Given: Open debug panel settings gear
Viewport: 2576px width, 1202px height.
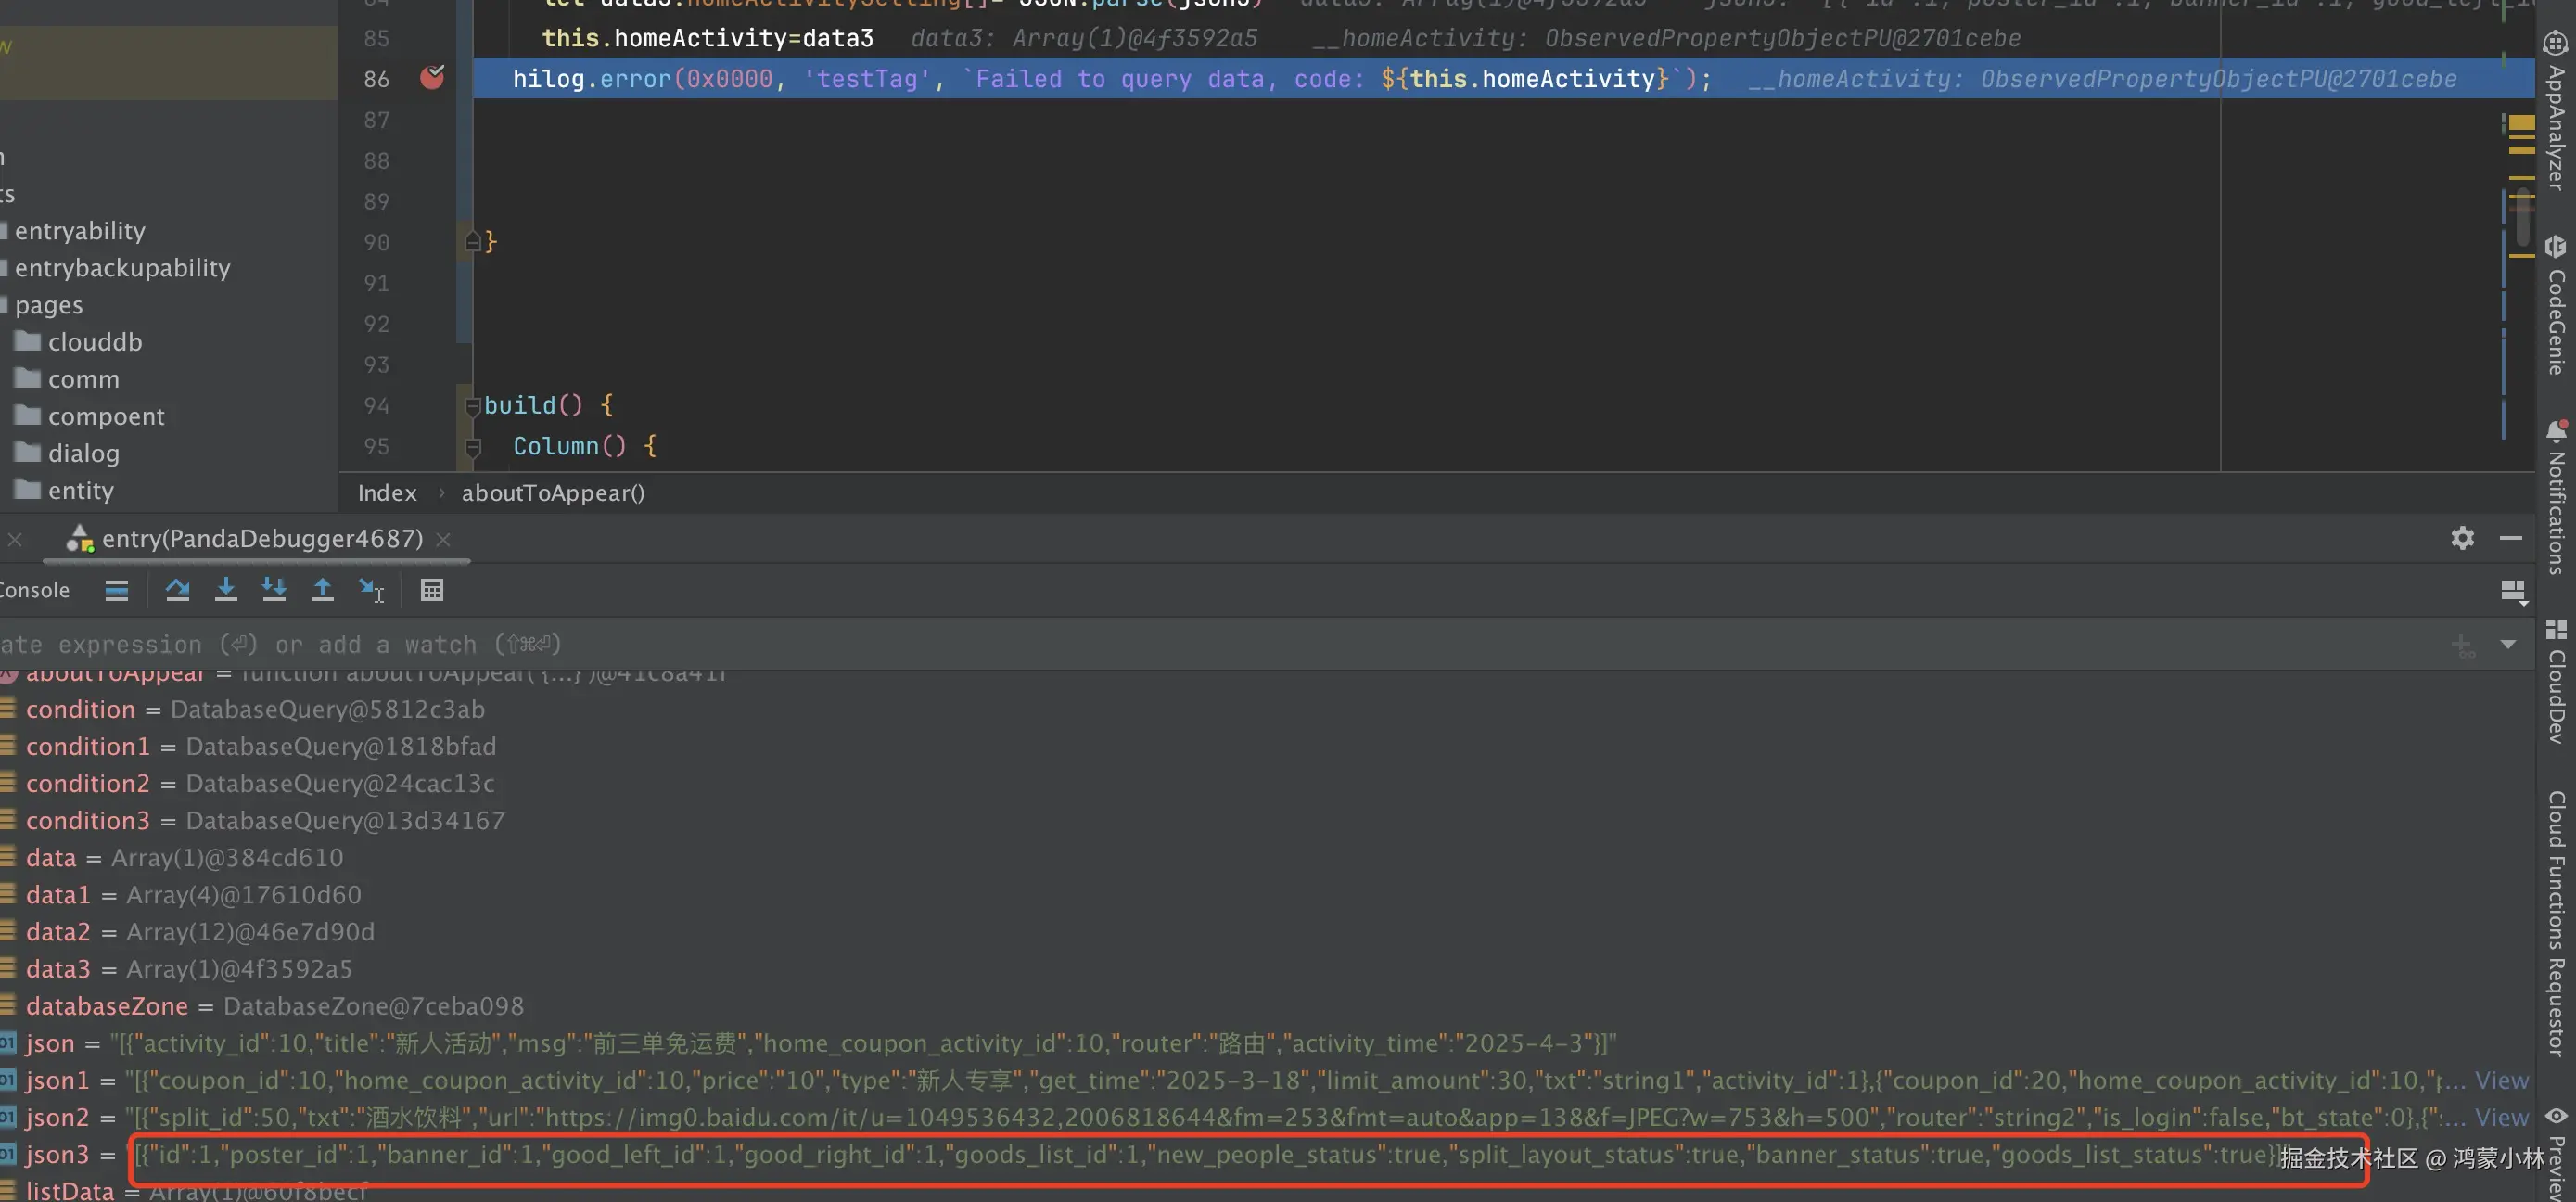Looking at the screenshot, I should pos(2462,538).
